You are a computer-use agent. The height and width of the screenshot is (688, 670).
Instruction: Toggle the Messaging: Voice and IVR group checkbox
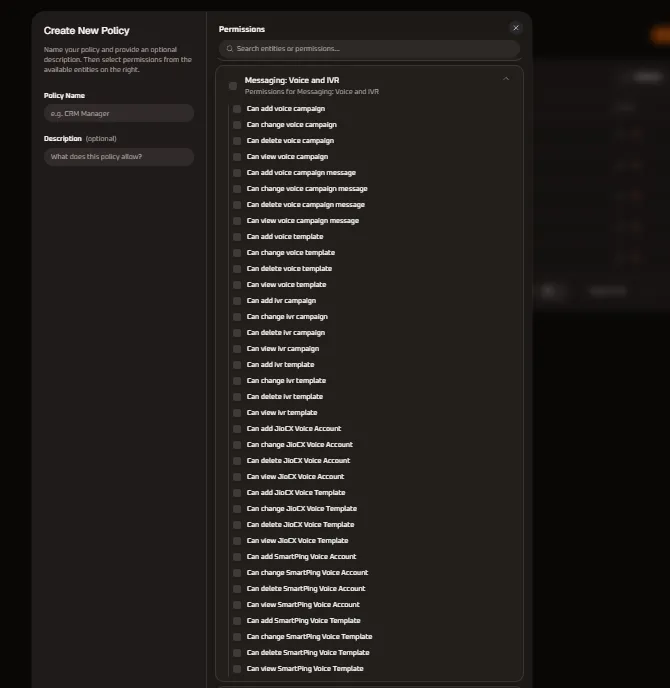[x=233, y=86]
